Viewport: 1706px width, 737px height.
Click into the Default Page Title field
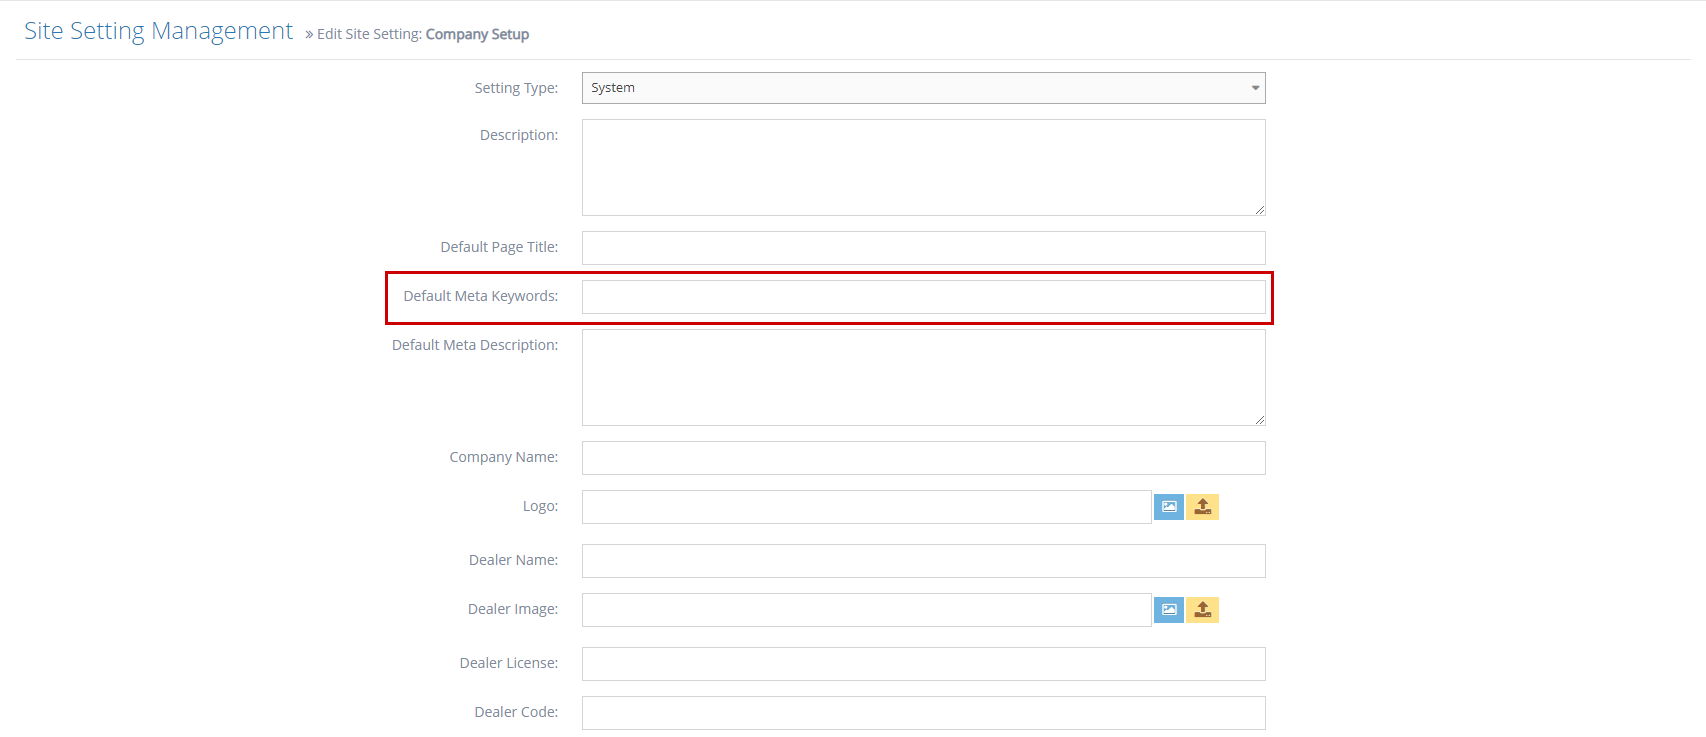click(923, 248)
